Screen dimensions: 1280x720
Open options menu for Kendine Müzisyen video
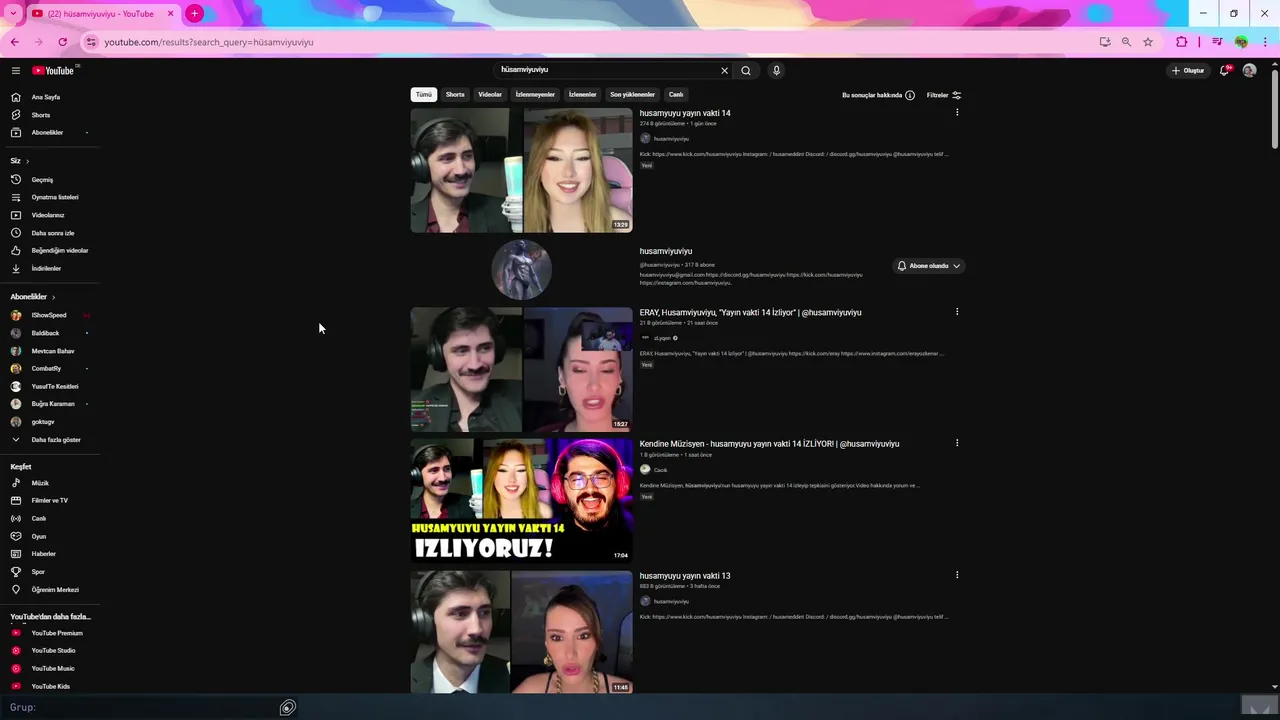pyautogui.click(x=957, y=442)
